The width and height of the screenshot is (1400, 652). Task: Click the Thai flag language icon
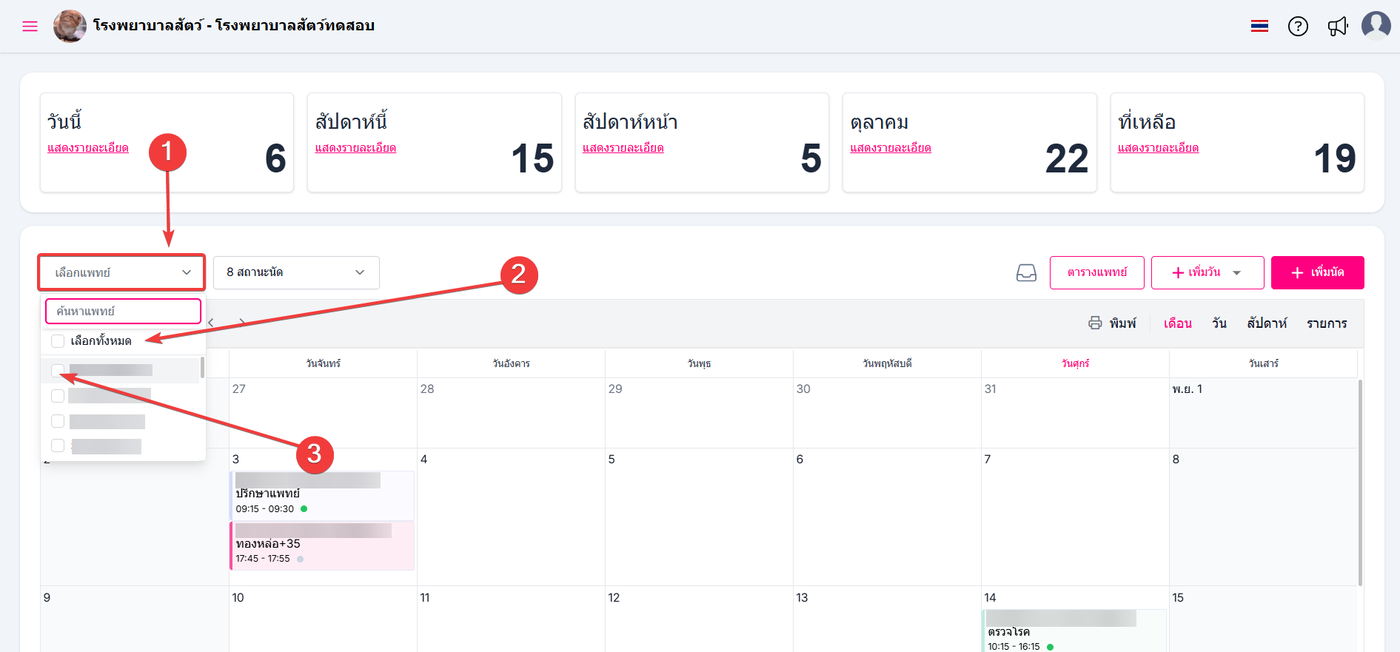(1259, 26)
